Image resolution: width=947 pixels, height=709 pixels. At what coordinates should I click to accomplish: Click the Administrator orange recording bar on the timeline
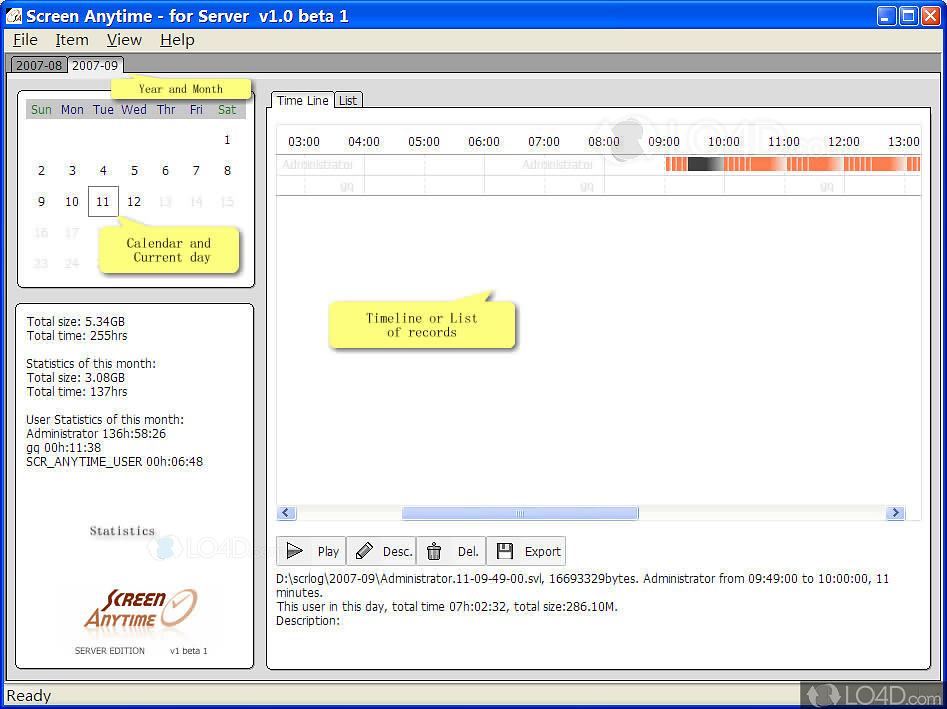pyautogui.click(x=790, y=162)
